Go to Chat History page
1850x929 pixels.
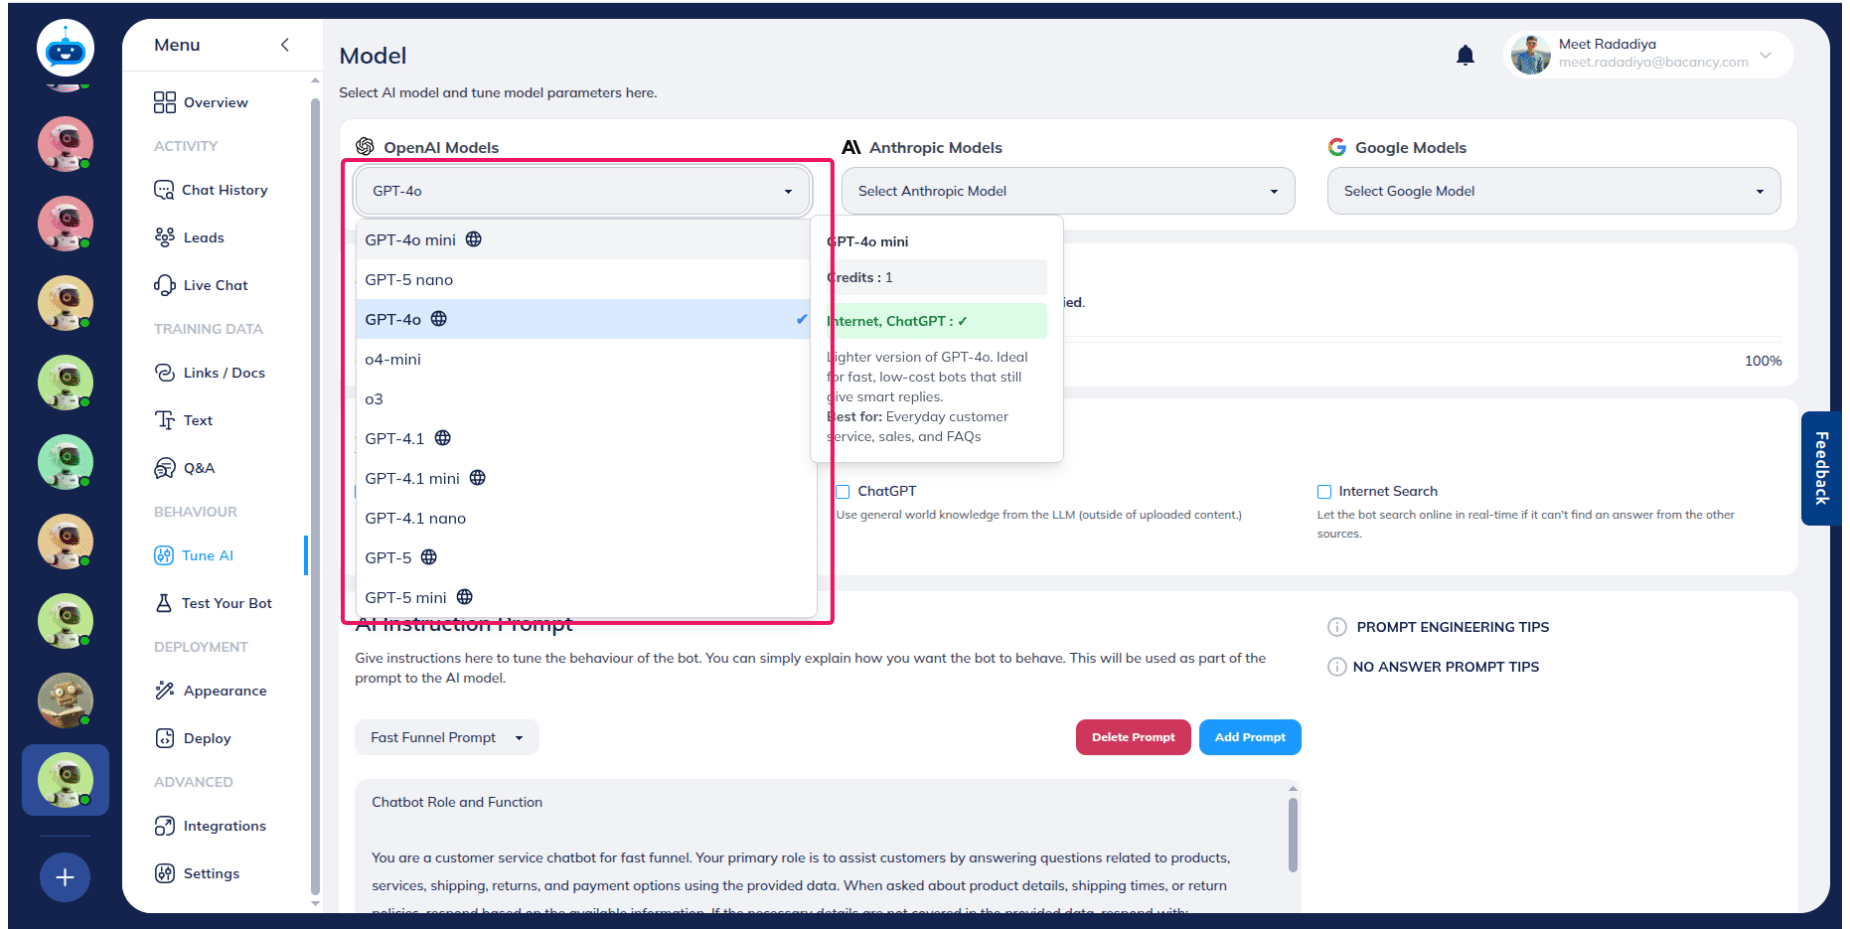[x=224, y=190]
